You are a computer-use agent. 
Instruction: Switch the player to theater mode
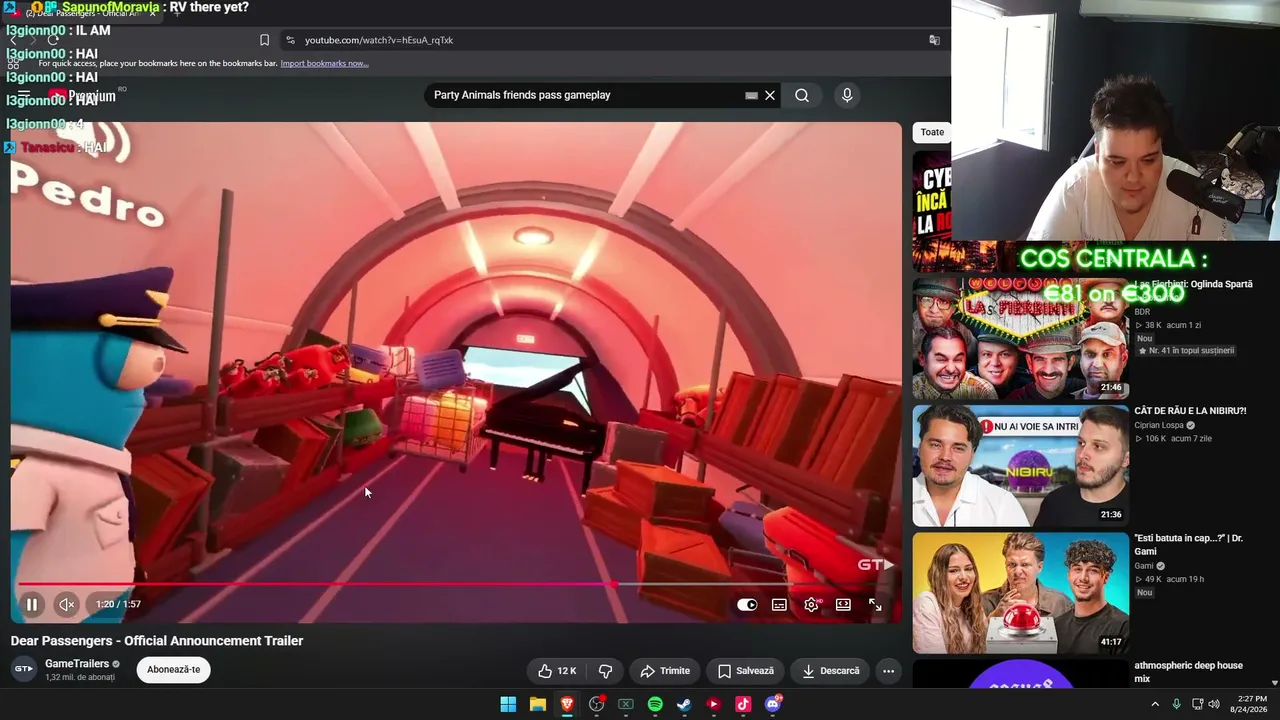(843, 604)
